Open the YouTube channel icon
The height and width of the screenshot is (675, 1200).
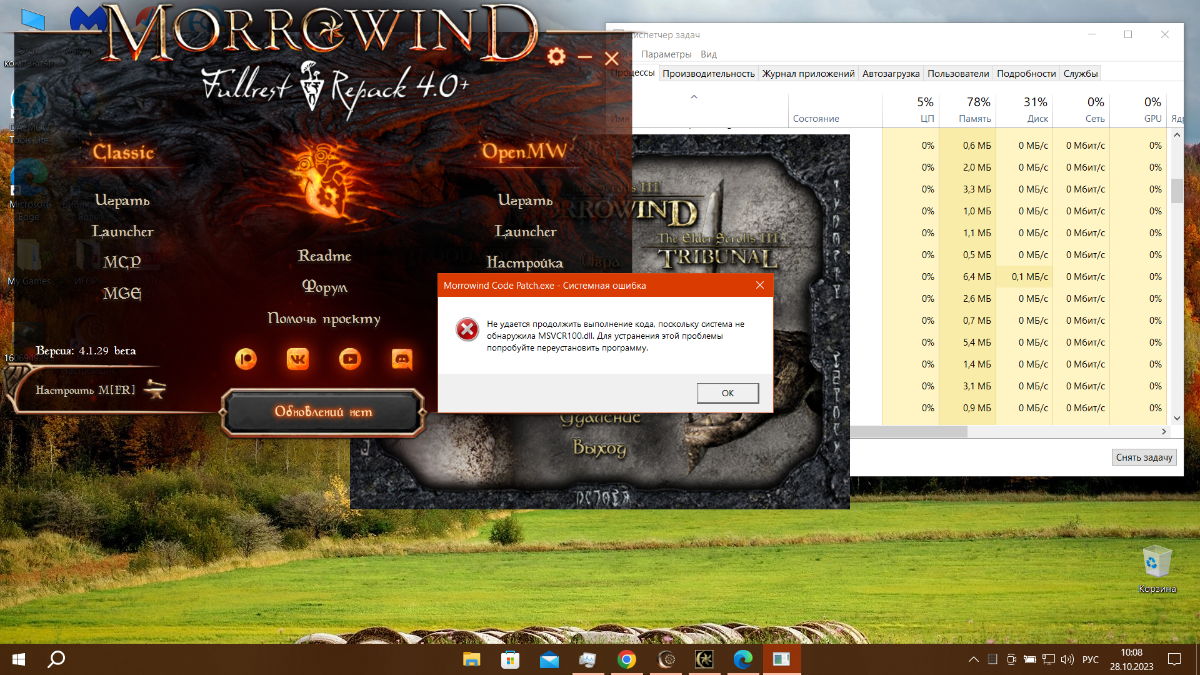coord(350,358)
